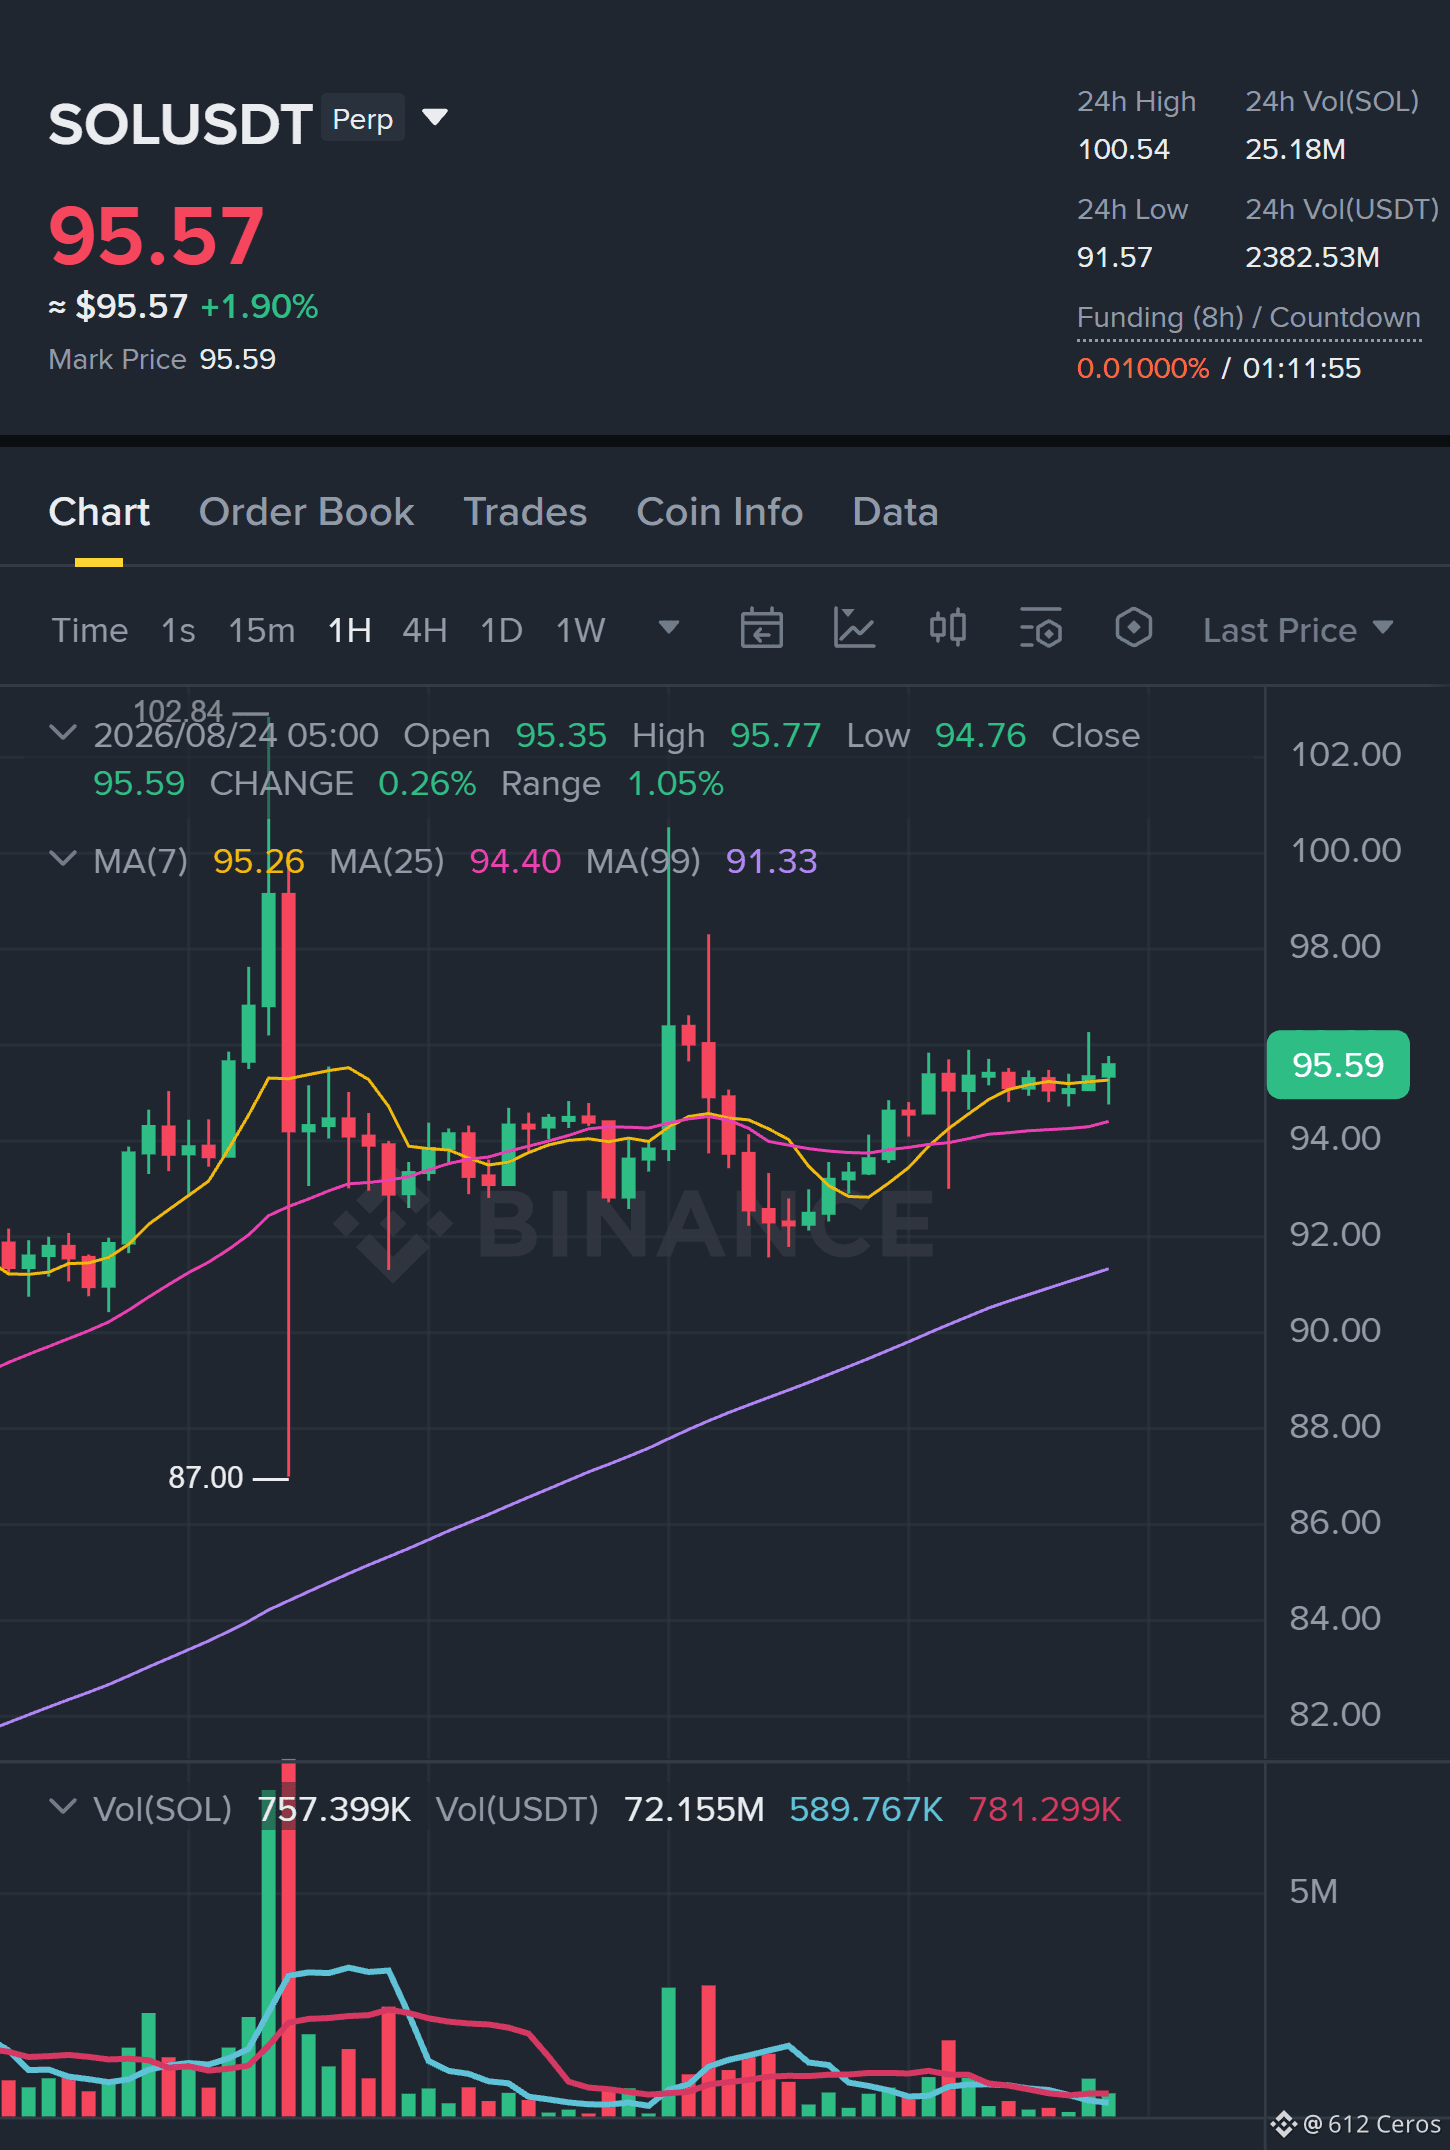Open the SOLUSDT pair selector arrow

pos(435,118)
